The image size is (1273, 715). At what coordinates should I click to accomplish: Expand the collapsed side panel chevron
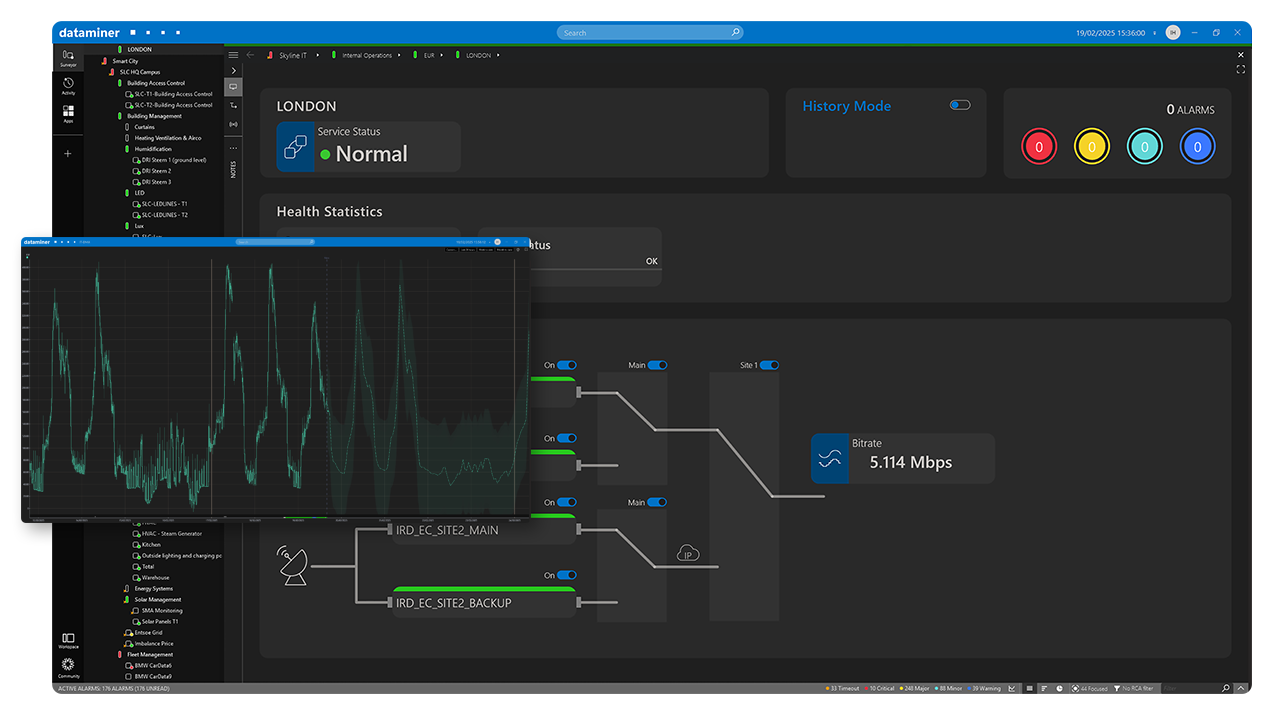[x=233, y=71]
